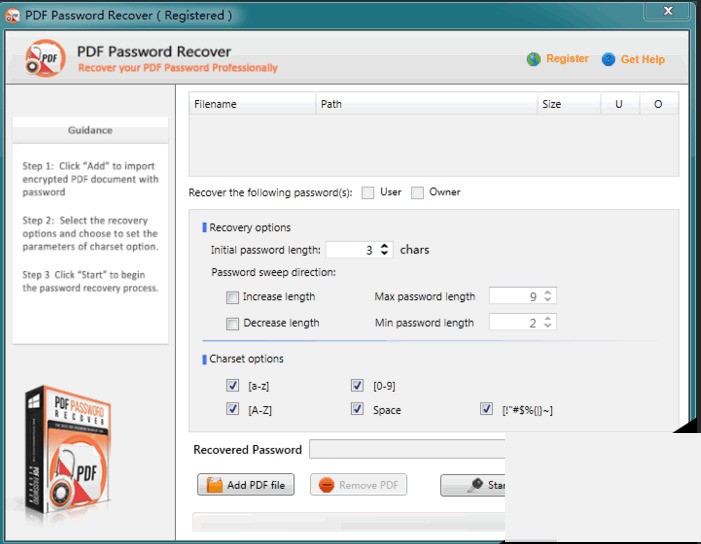This screenshot has width=701, height=544.
Task: Check the Increase length option
Action: (232, 297)
